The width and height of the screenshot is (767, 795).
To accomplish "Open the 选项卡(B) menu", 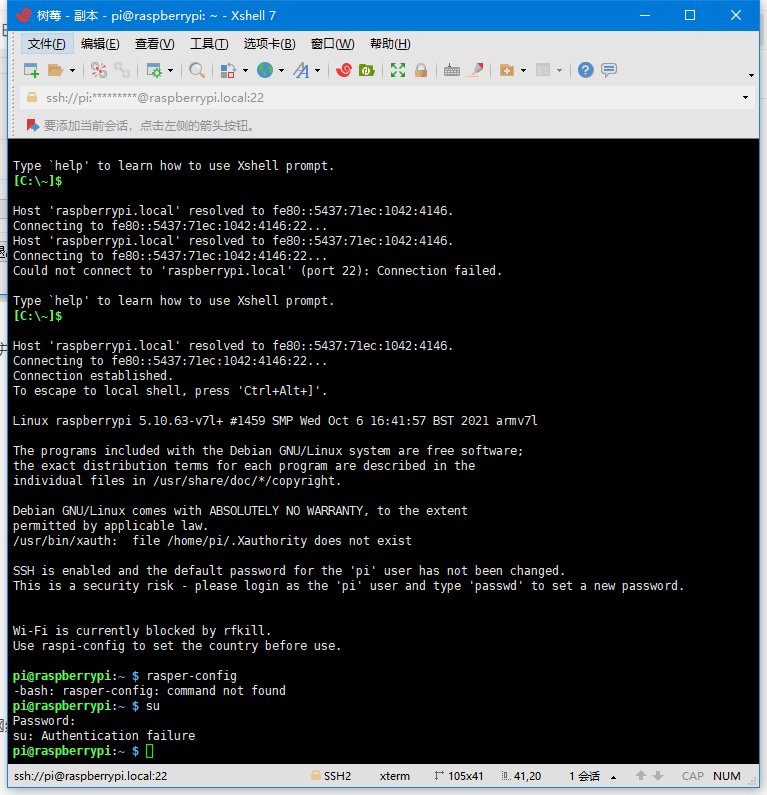I will tap(269, 44).
